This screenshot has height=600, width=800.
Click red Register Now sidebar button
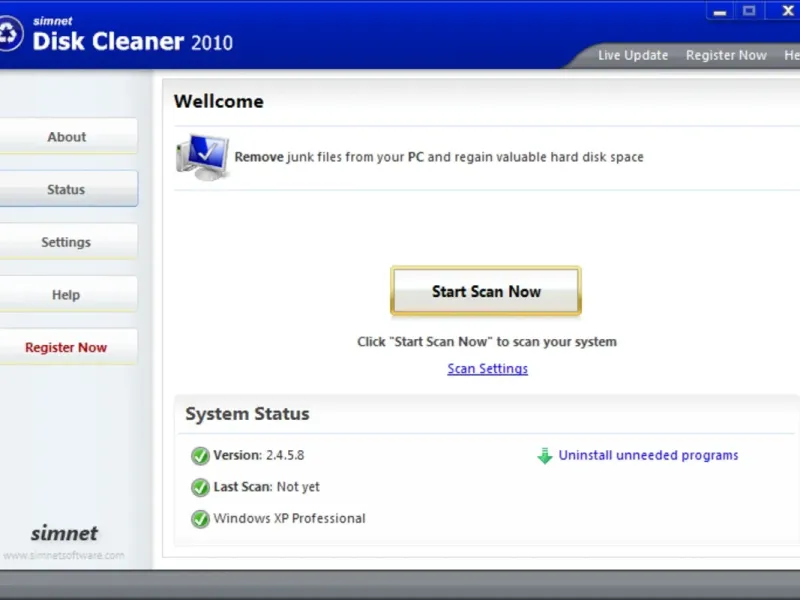67,347
